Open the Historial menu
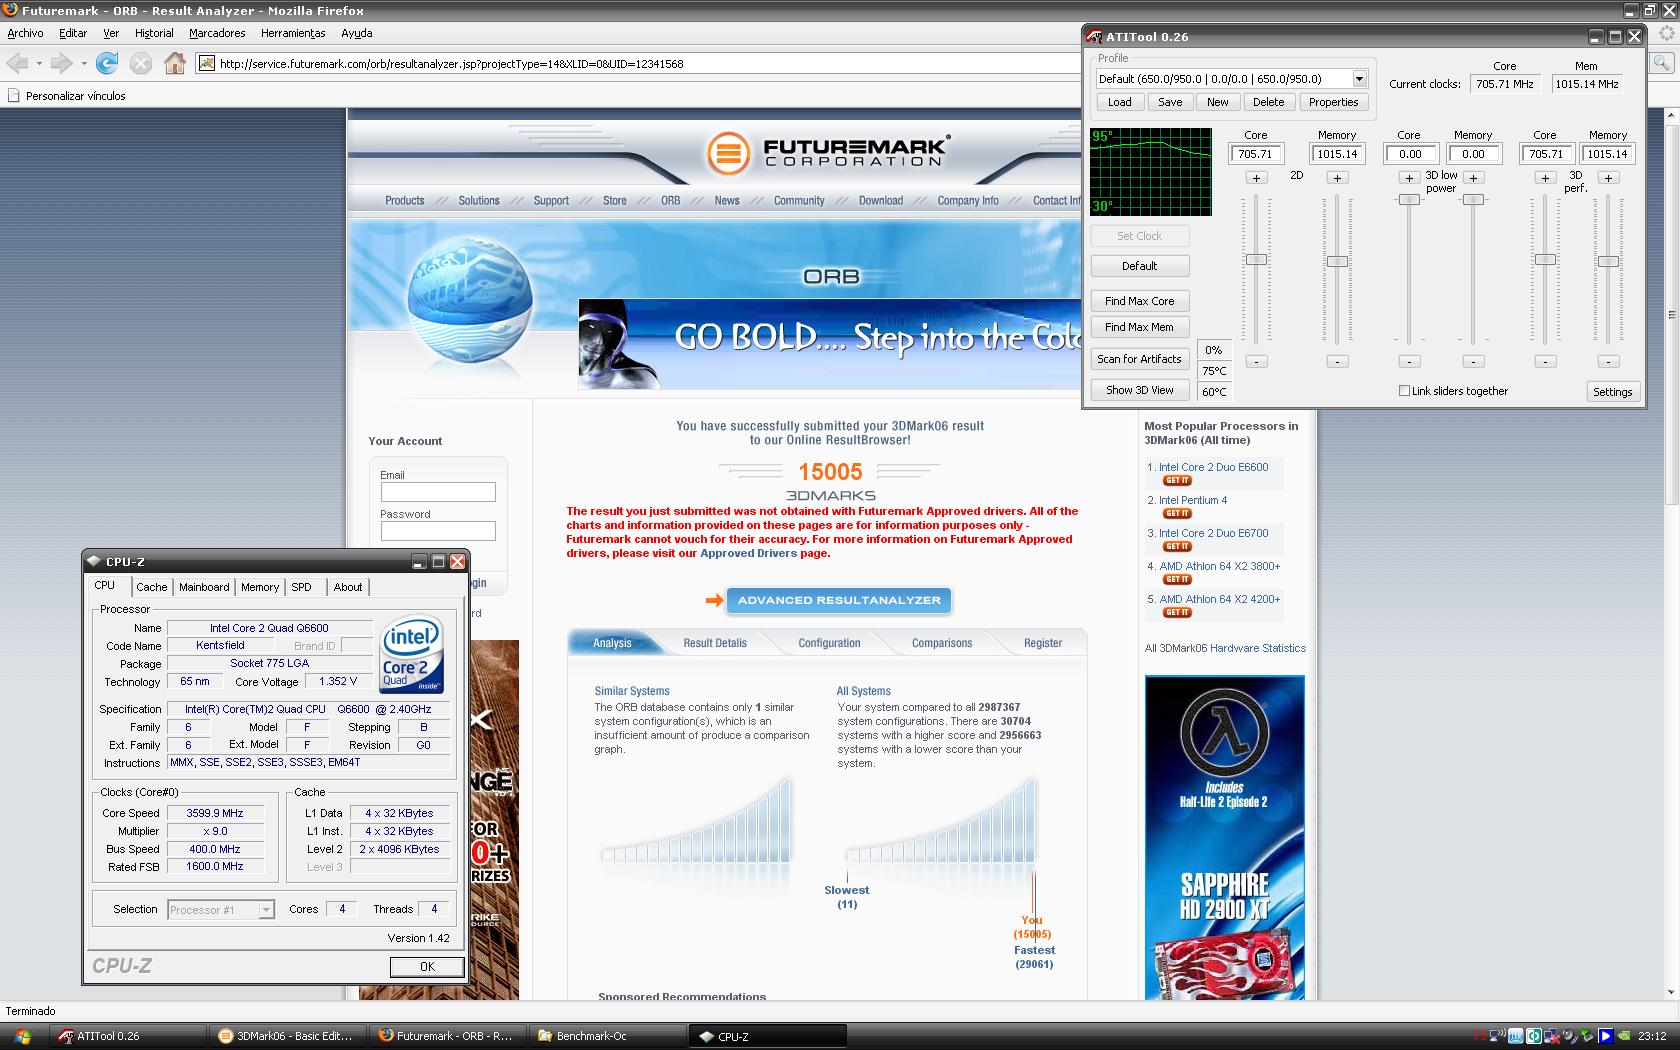The width and height of the screenshot is (1680, 1050). coord(154,33)
